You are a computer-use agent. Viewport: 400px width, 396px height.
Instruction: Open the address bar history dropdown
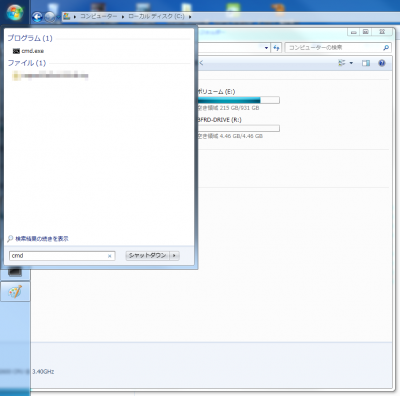[x=266, y=48]
